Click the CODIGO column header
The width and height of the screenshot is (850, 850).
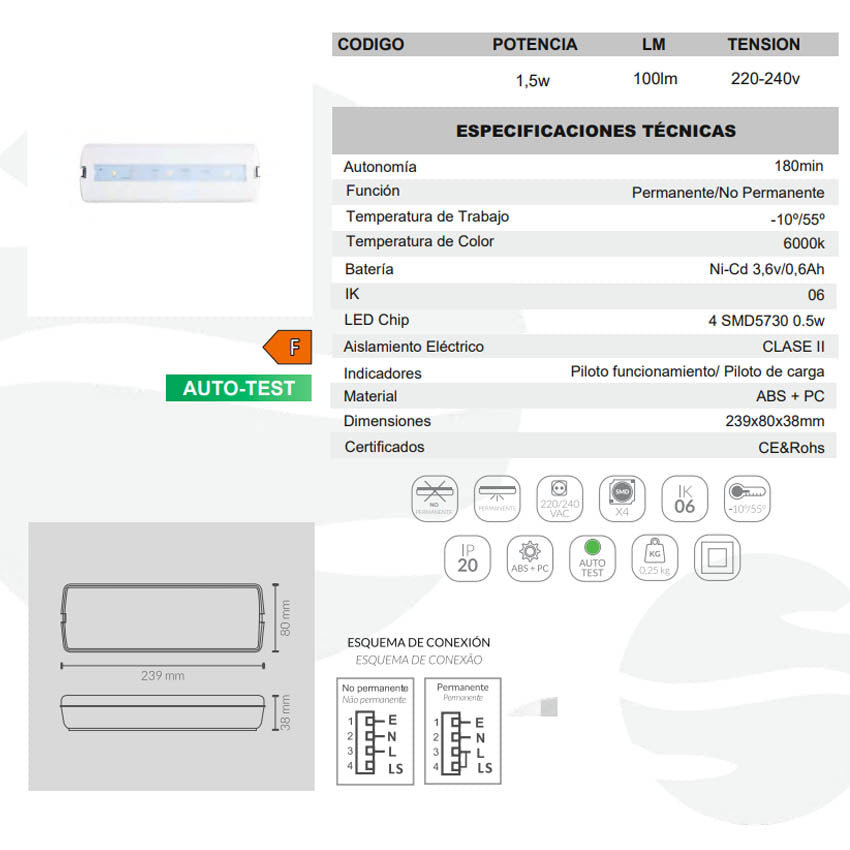click(371, 44)
